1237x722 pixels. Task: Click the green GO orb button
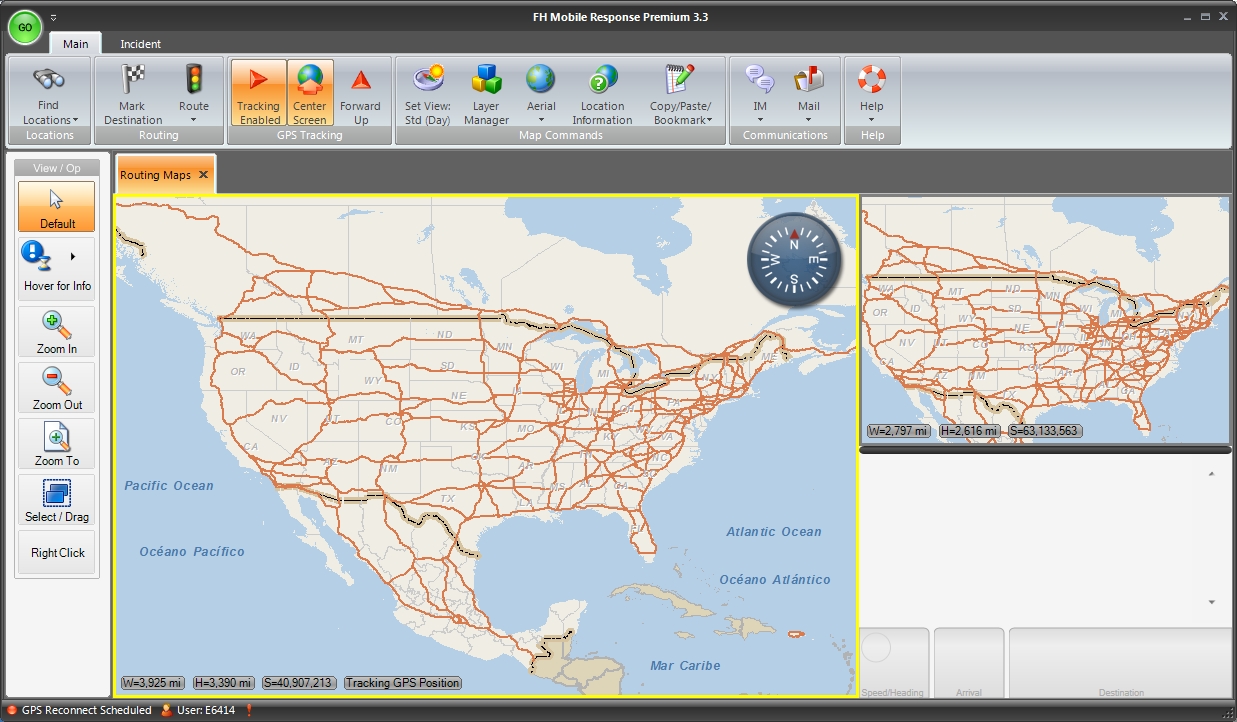pos(25,27)
